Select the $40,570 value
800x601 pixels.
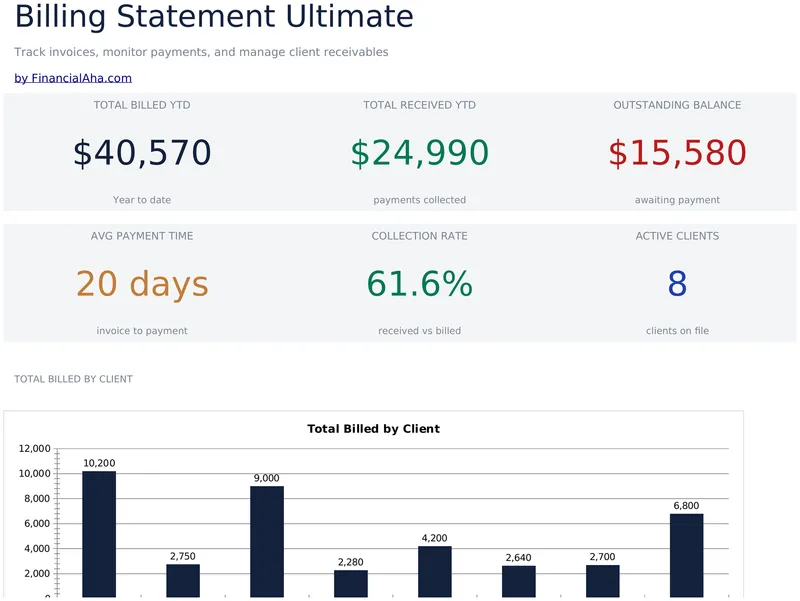(x=142, y=153)
